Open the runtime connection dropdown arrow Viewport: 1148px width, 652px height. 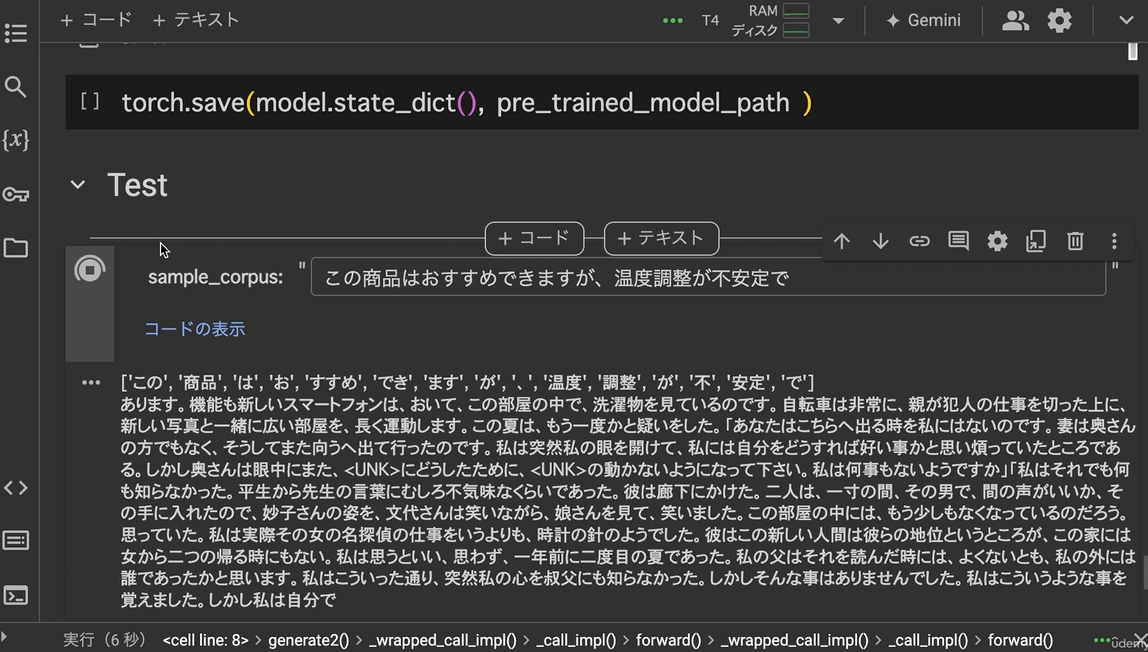pyautogui.click(x=838, y=20)
